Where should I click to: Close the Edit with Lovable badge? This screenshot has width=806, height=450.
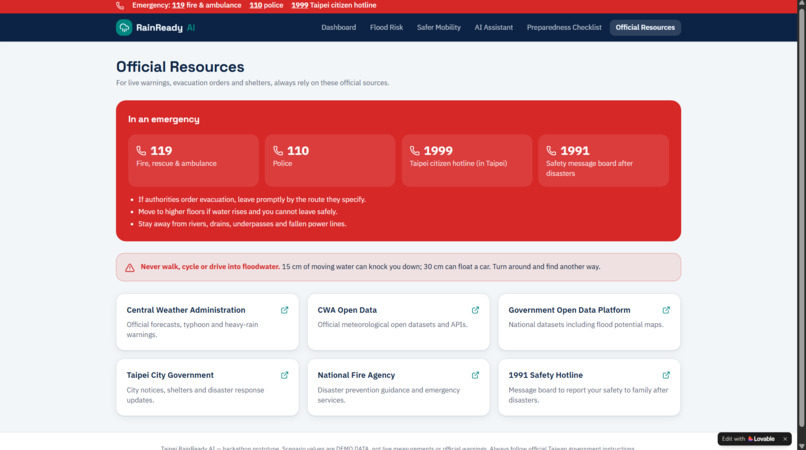(785, 439)
